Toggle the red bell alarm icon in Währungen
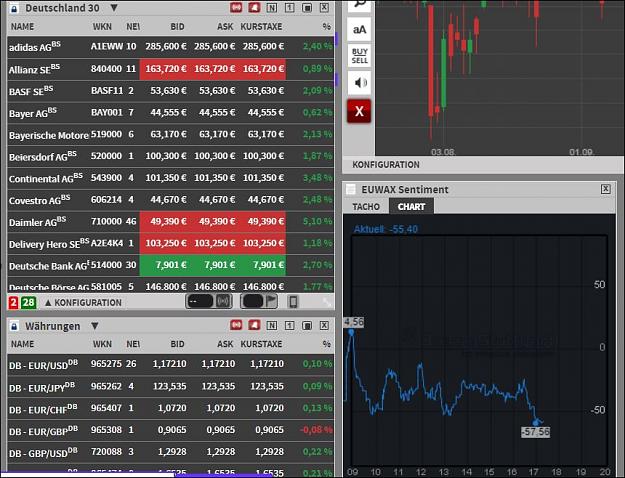Viewport: 625px width, 478px height. (x=254, y=325)
